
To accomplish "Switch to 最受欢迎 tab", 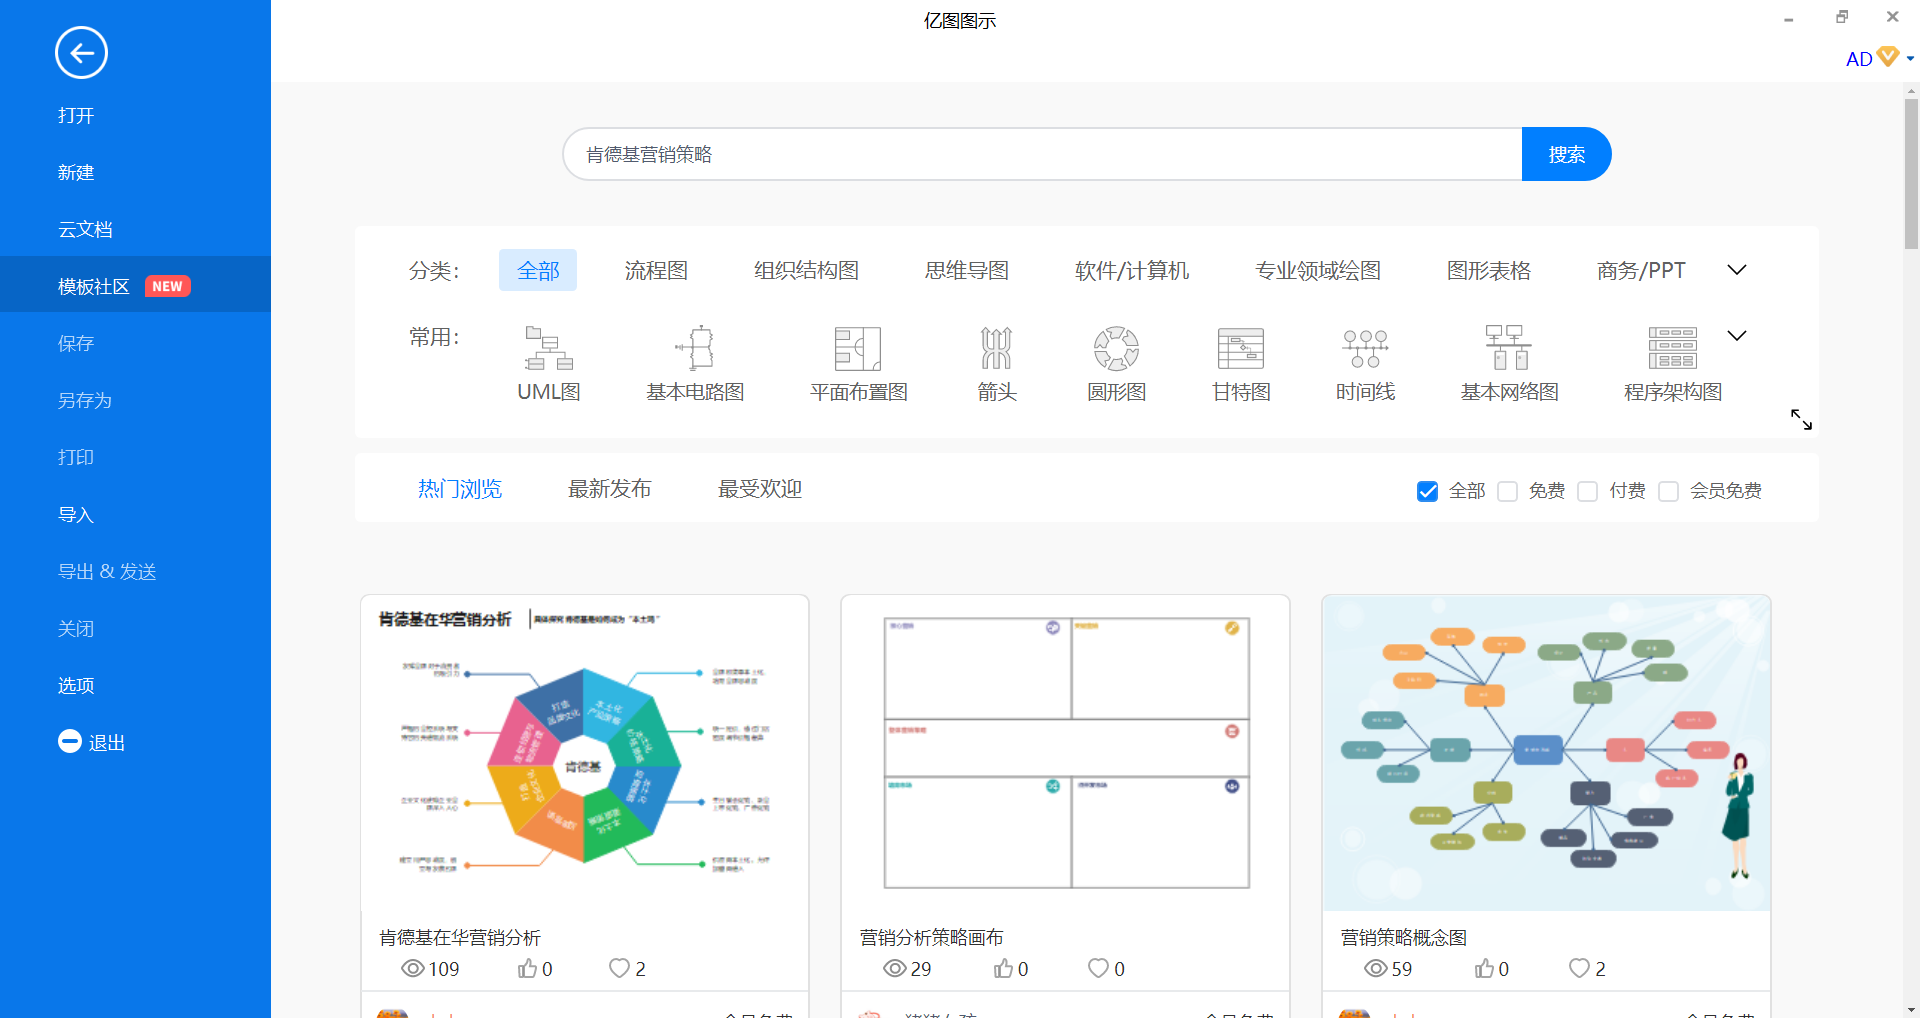I will click(760, 489).
